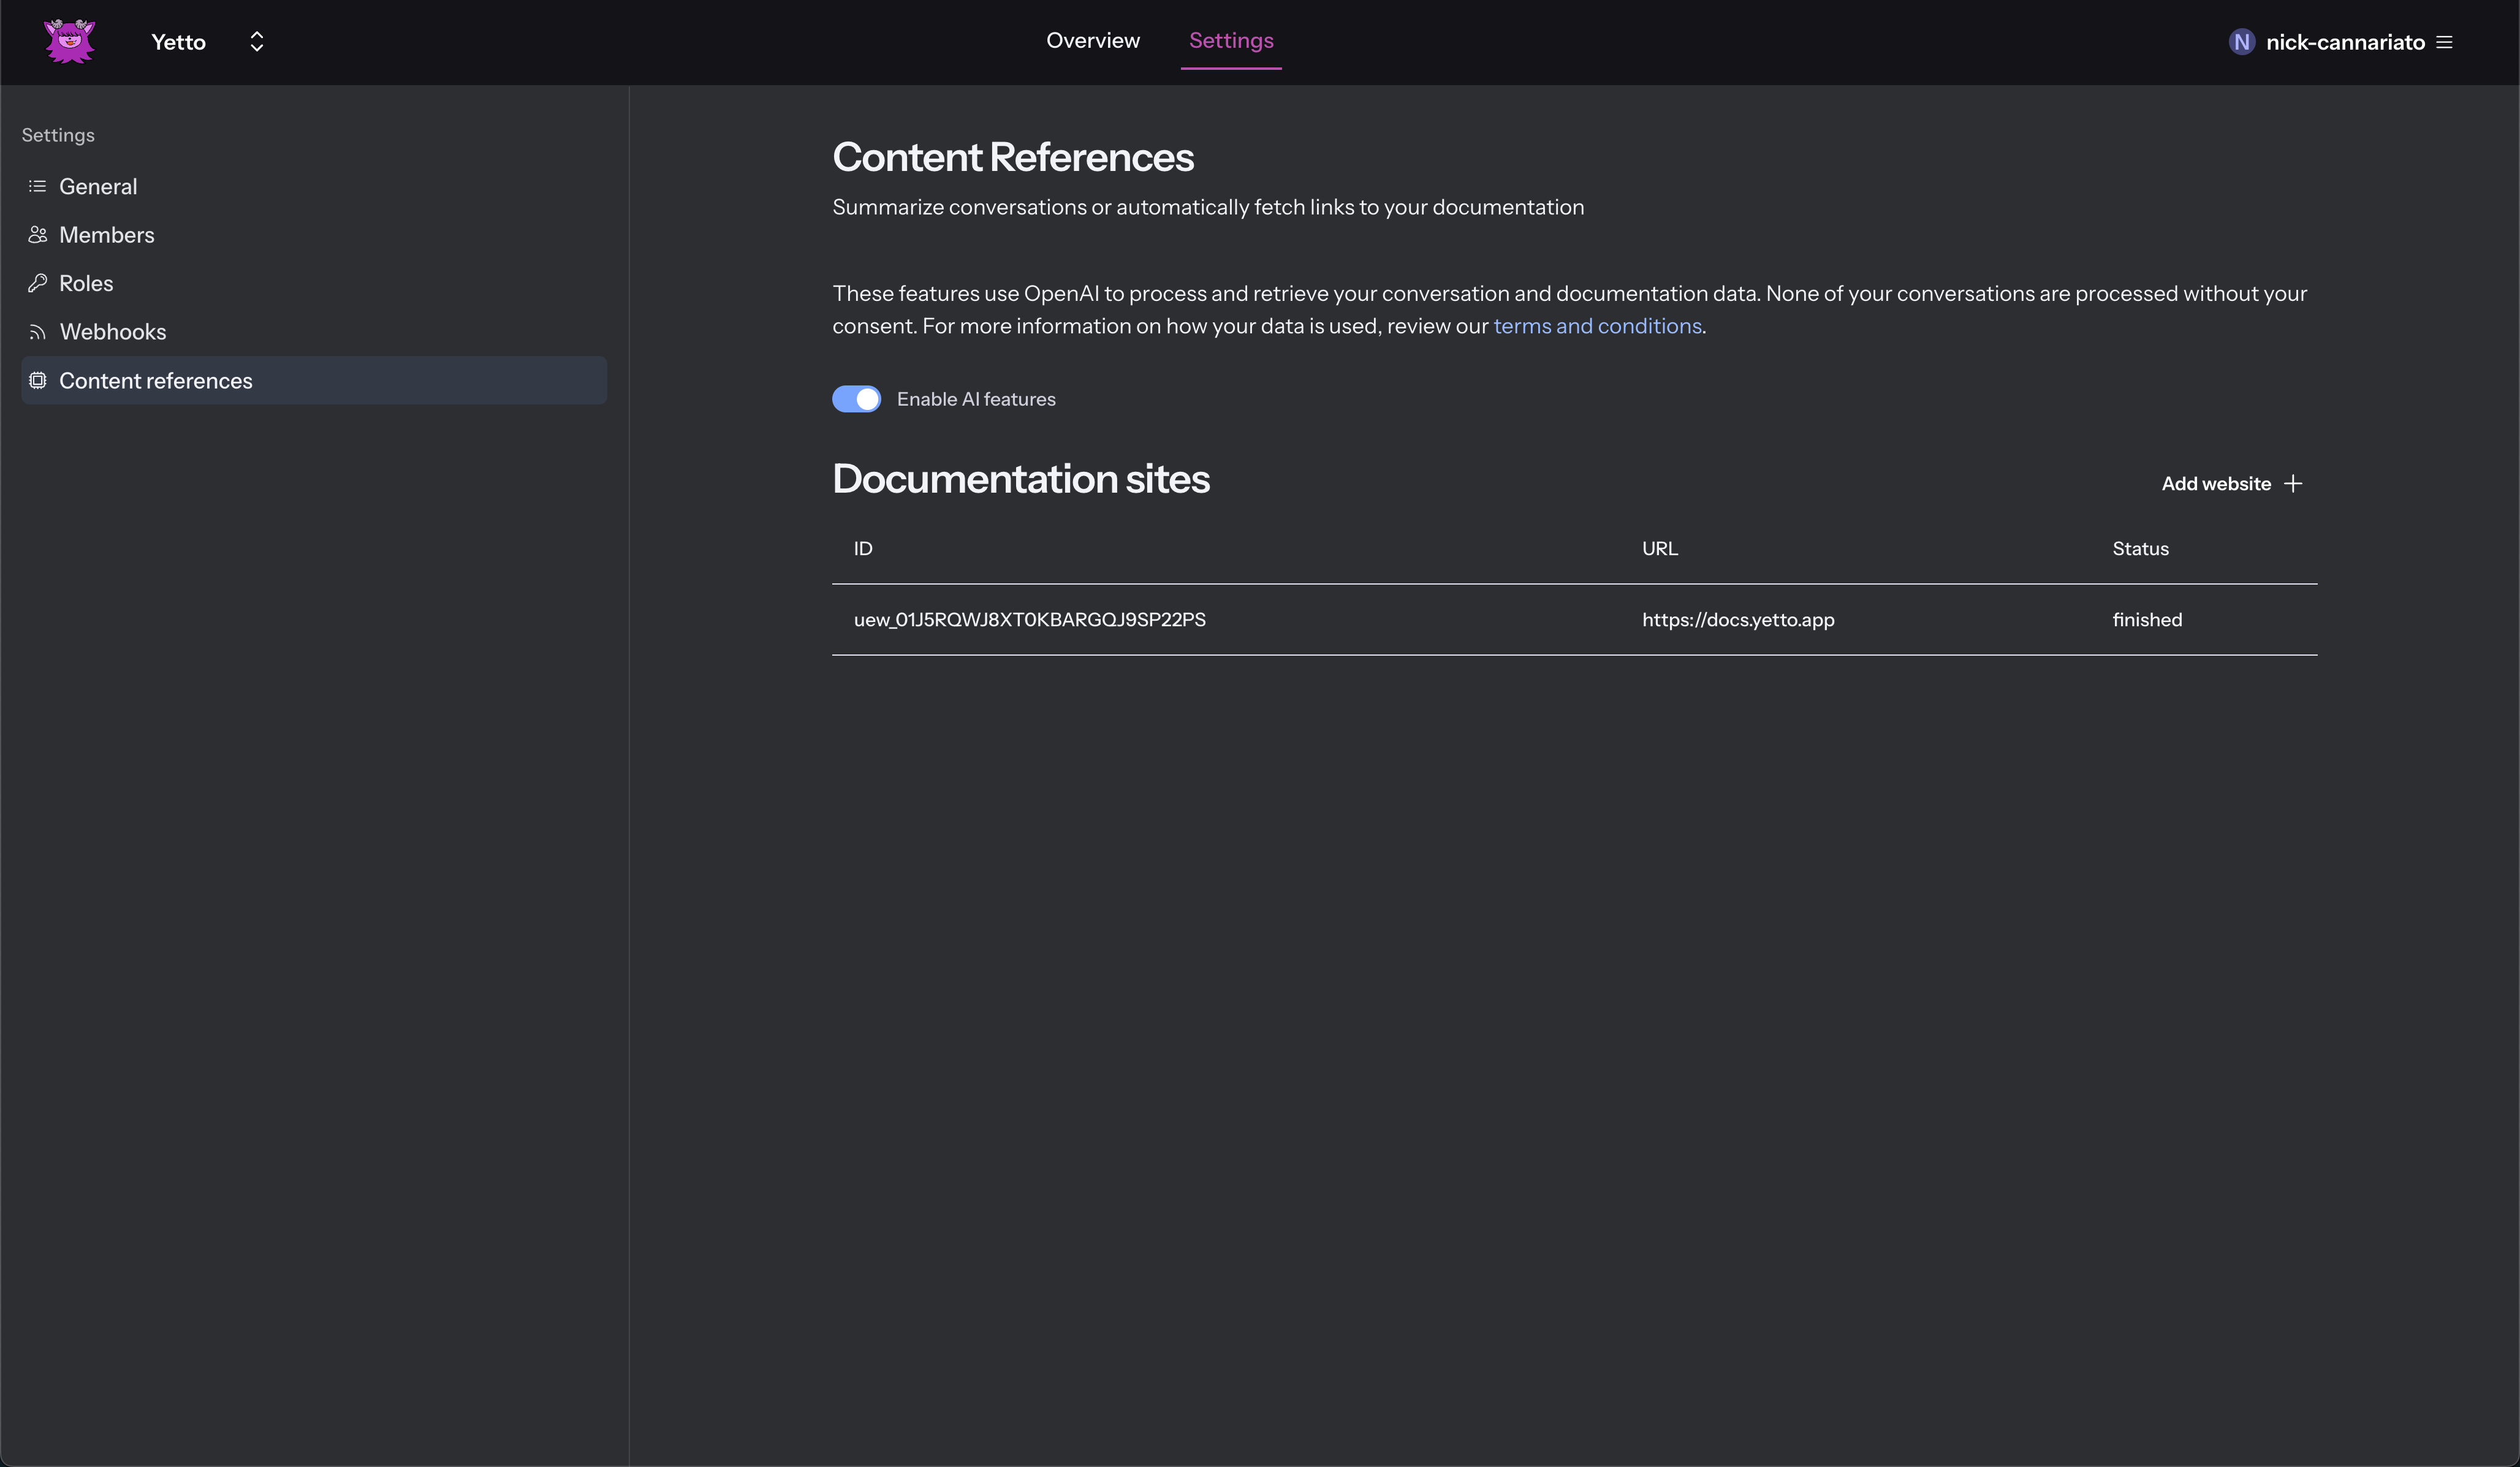Click the Roles key icon
Screen dimensions: 2520x1467
[x=38, y=283]
